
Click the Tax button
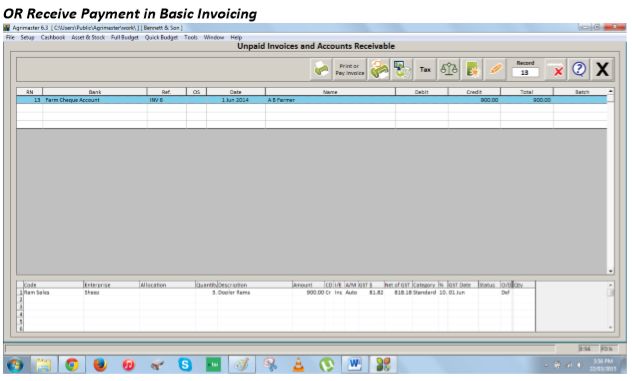pos(425,69)
